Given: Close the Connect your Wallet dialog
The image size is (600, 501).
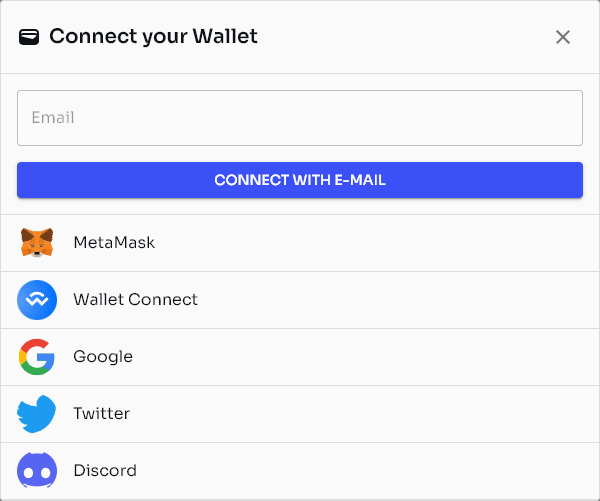Looking at the screenshot, I should click(x=563, y=37).
